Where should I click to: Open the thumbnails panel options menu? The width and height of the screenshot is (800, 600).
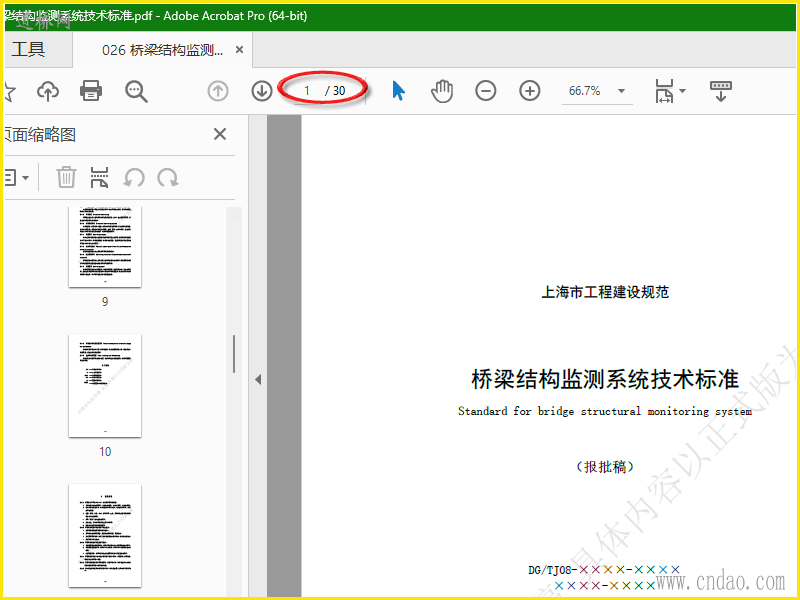tap(17, 178)
